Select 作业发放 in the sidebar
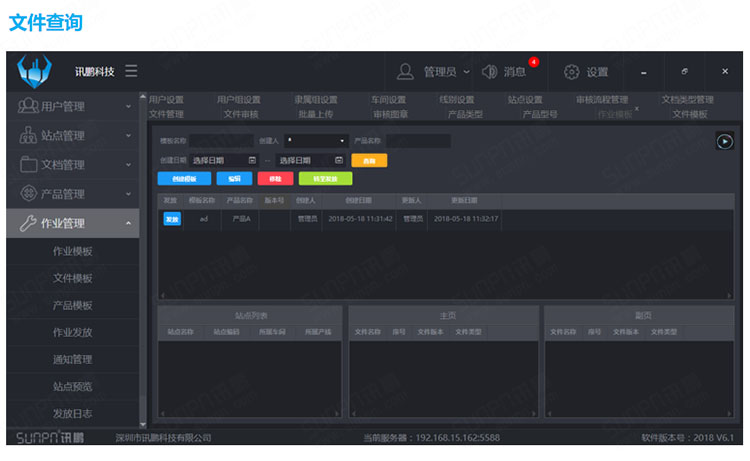 coord(73,332)
